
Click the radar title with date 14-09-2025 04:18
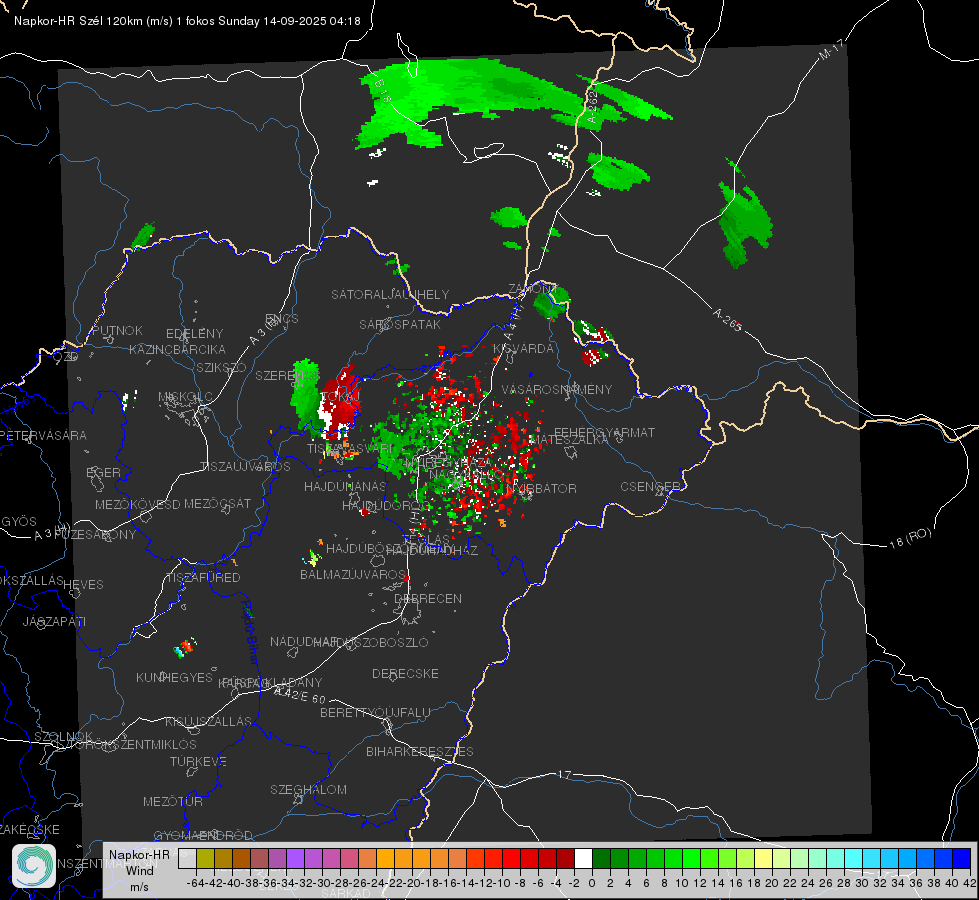pyautogui.click(x=187, y=21)
